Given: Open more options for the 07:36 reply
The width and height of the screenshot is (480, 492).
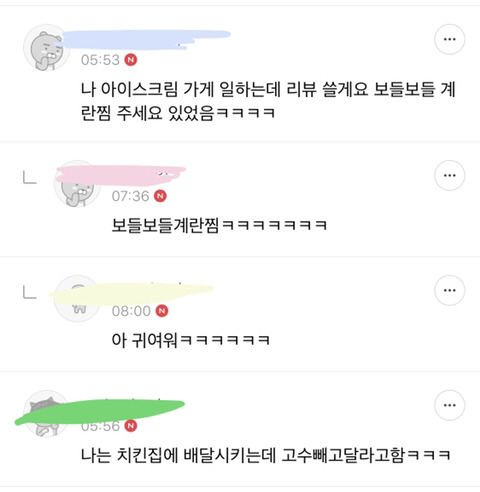Looking at the screenshot, I should pyautogui.click(x=450, y=175).
